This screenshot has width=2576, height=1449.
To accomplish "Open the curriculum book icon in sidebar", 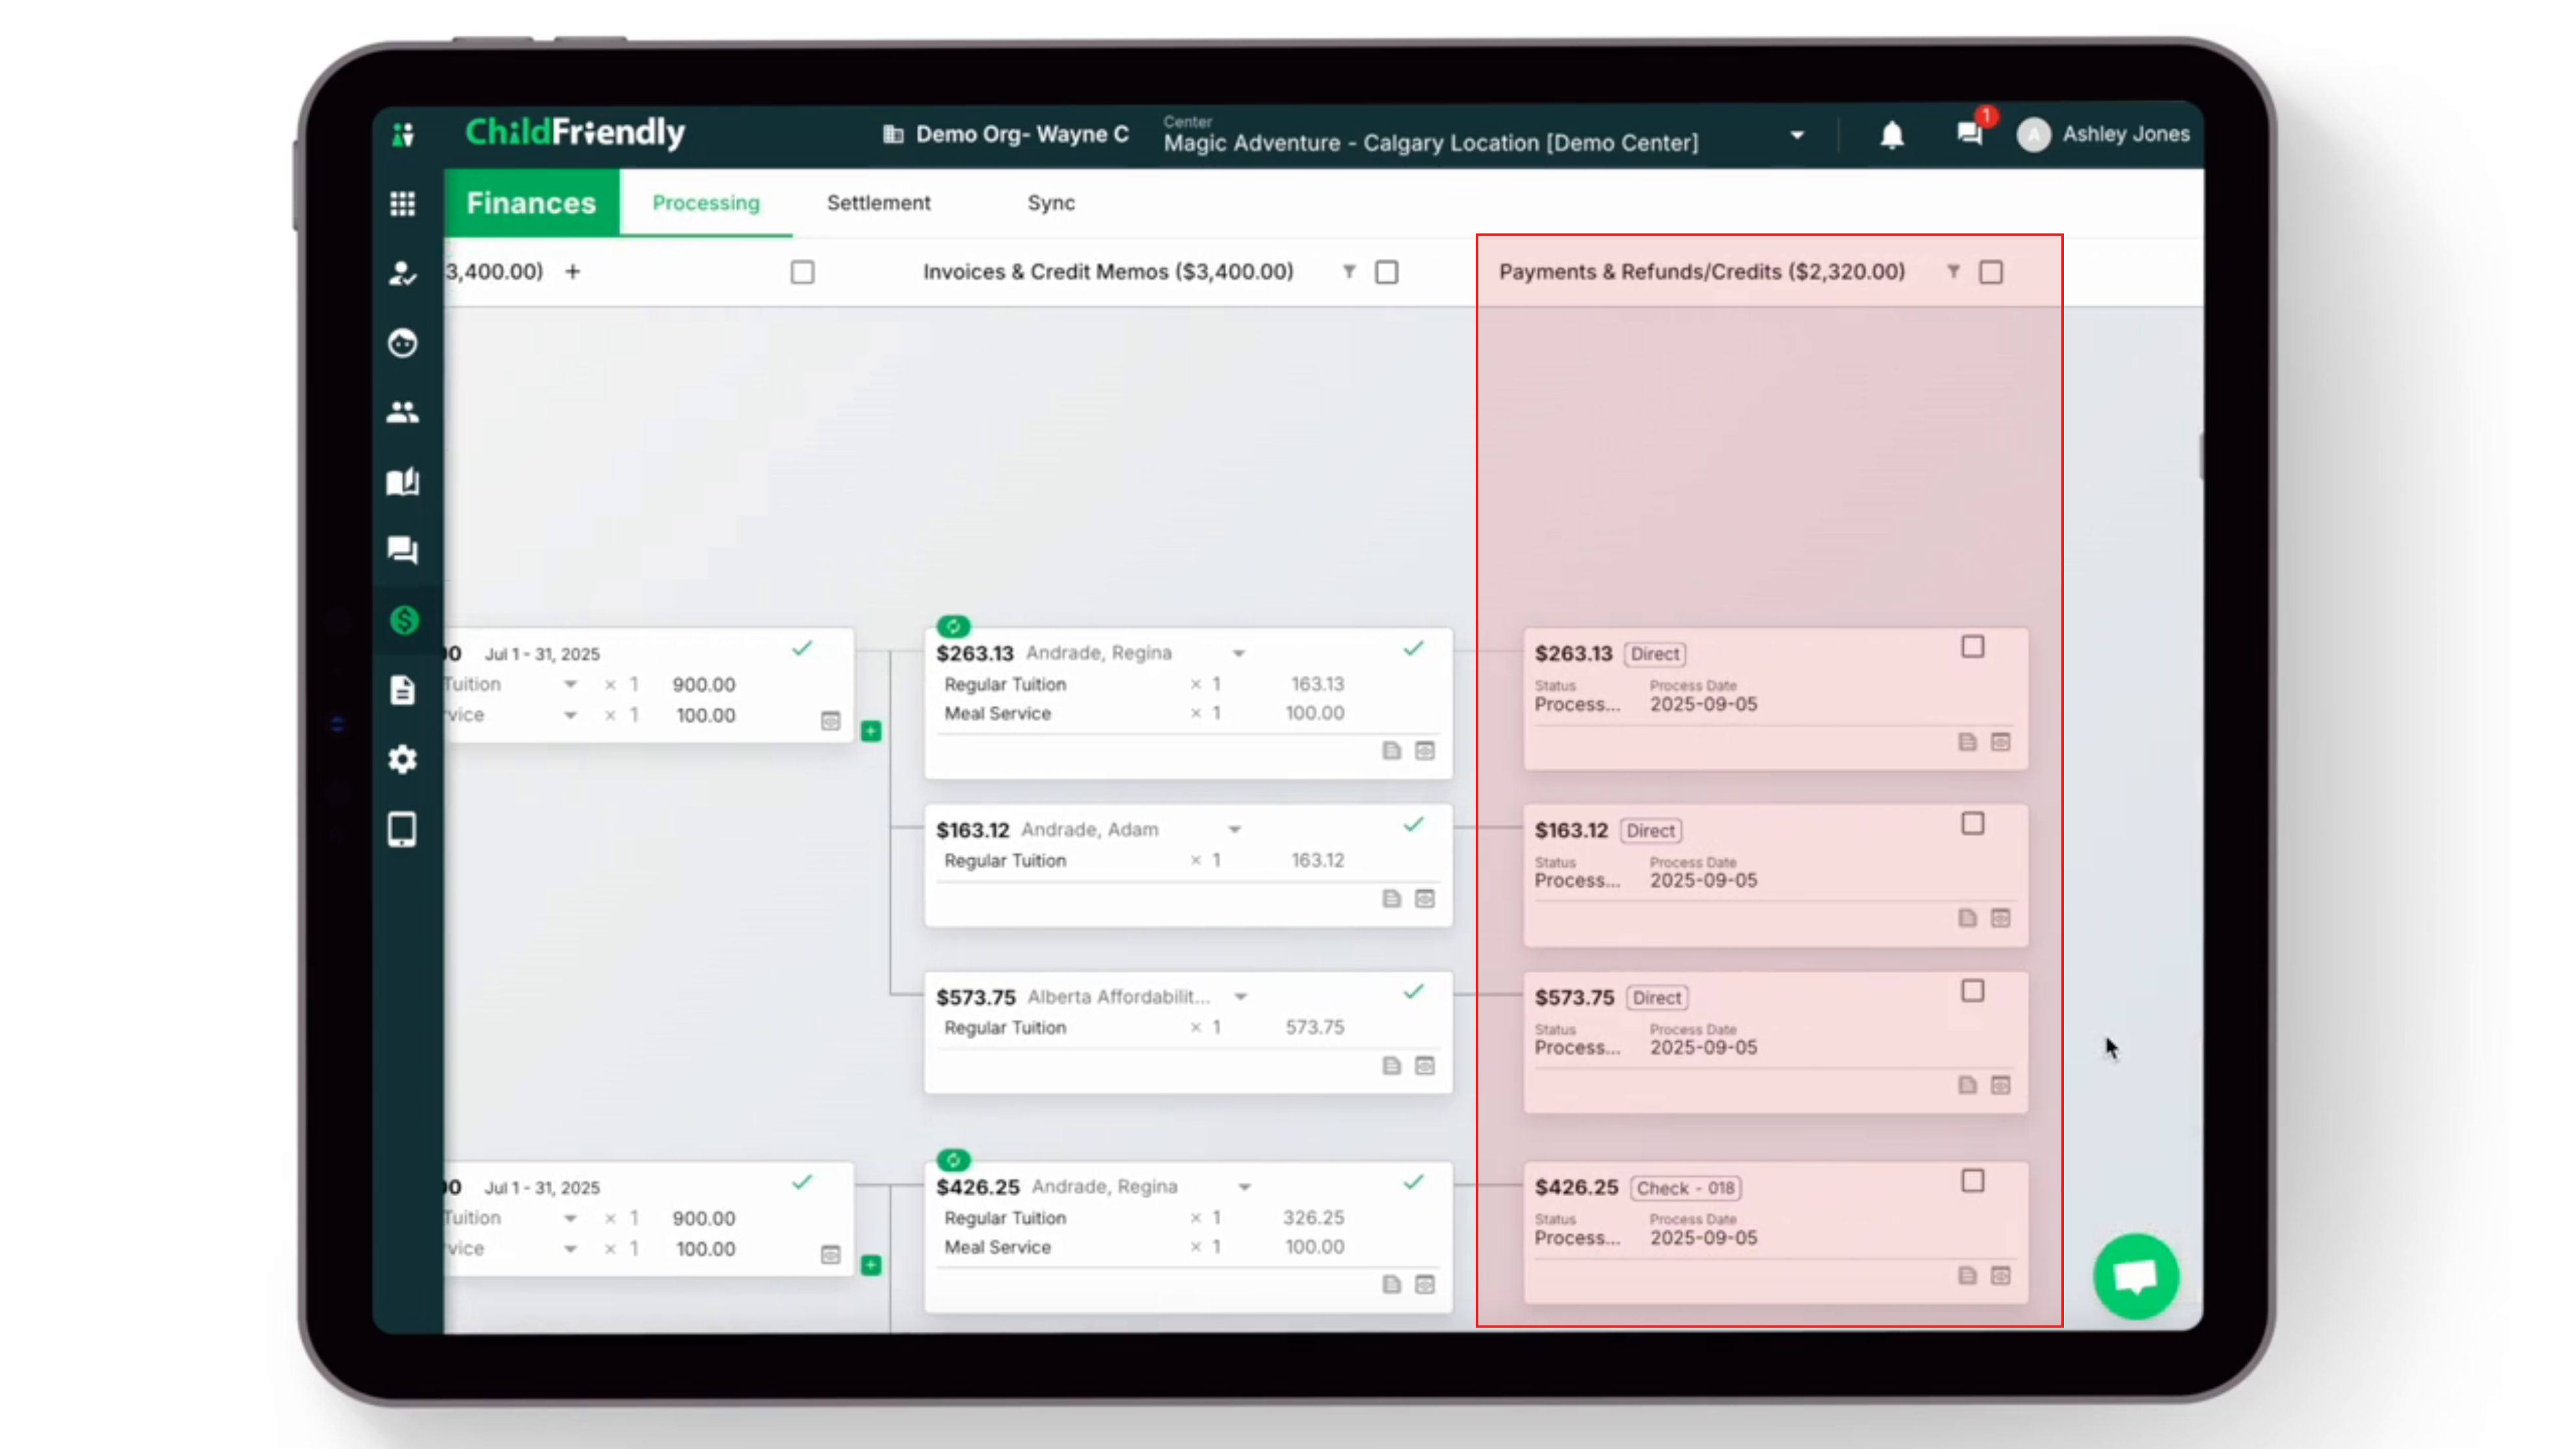I will [402, 481].
